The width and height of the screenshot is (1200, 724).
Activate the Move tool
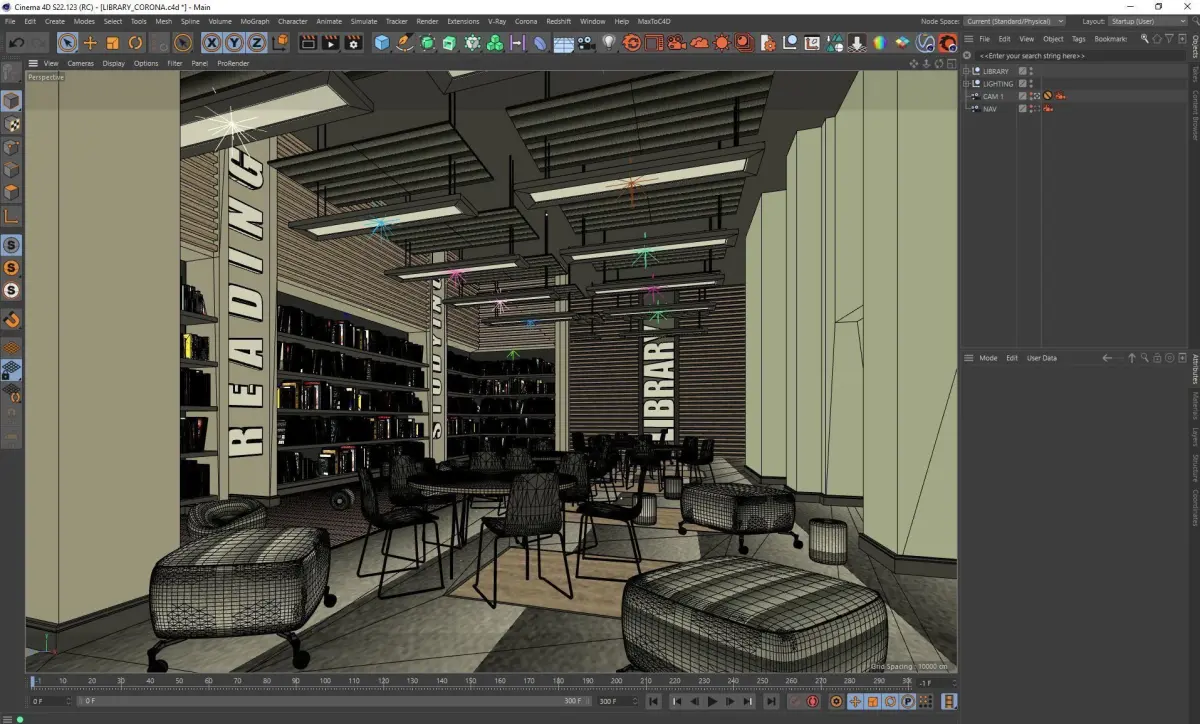pyautogui.click(x=90, y=43)
